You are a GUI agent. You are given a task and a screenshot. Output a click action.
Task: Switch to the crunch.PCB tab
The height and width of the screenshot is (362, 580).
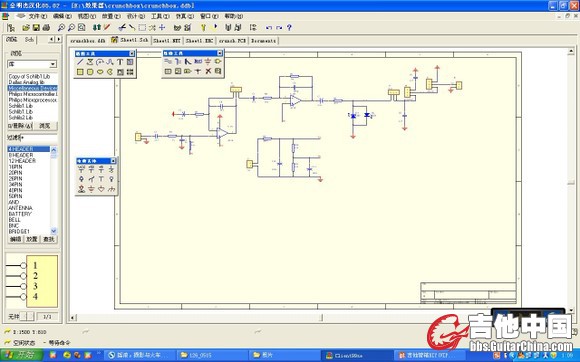(x=232, y=41)
